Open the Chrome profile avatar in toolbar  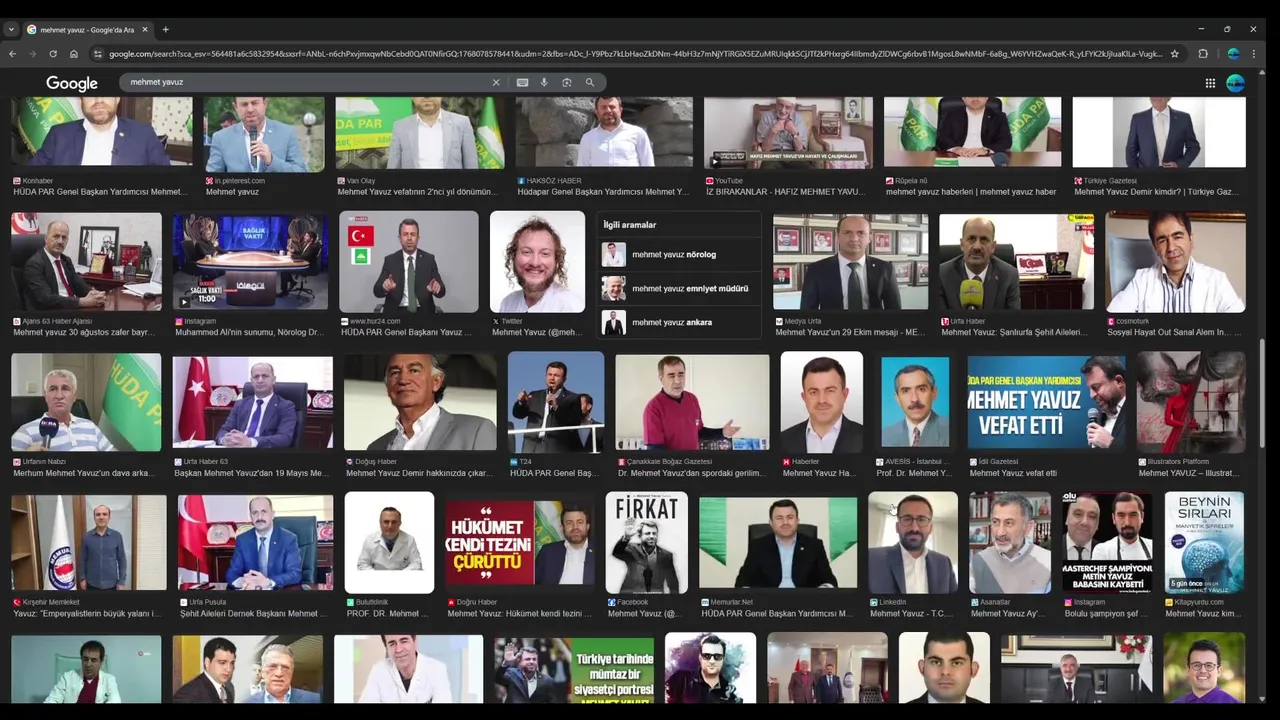[1233, 54]
